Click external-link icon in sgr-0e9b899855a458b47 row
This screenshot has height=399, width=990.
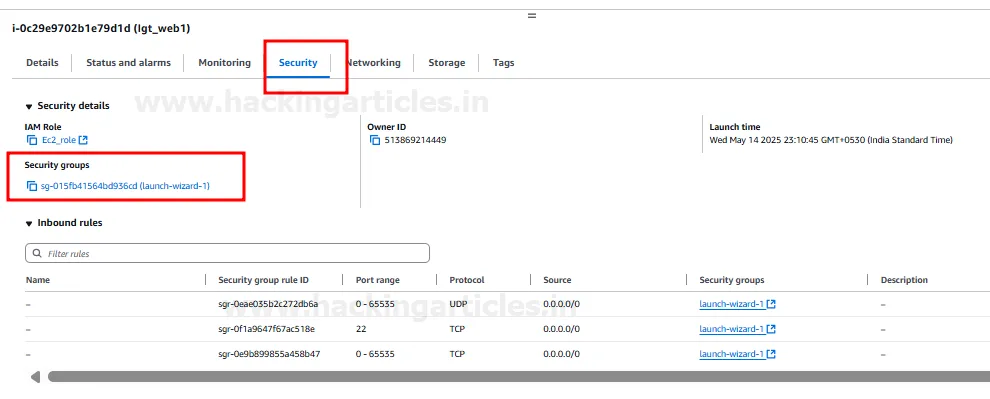tap(771, 354)
